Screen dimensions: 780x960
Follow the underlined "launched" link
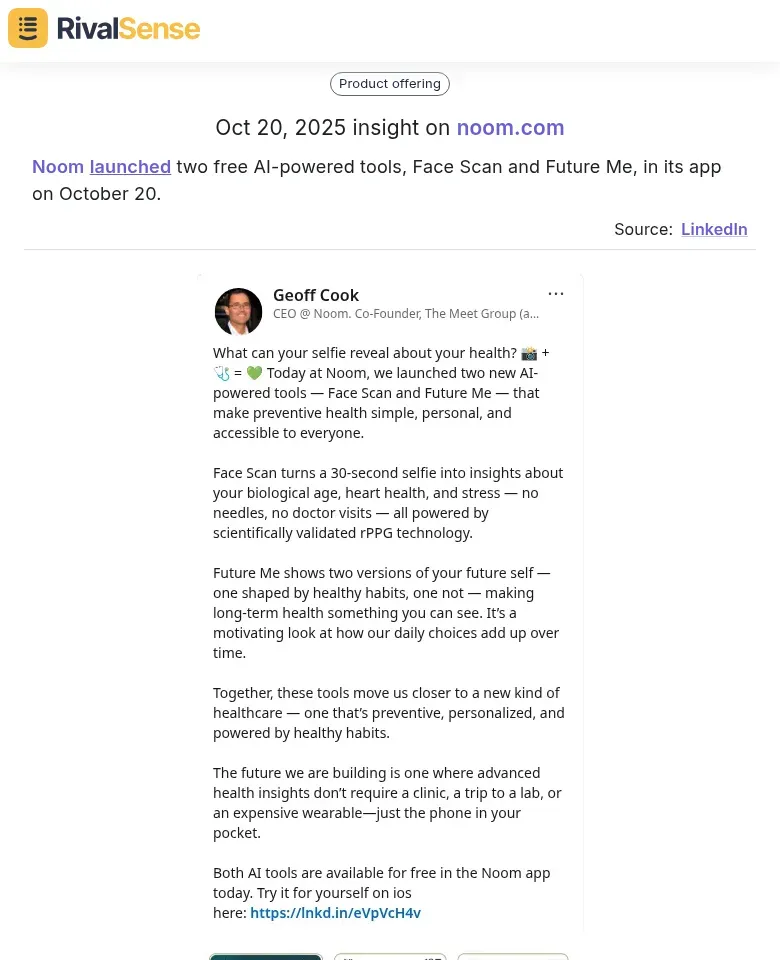coord(130,167)
